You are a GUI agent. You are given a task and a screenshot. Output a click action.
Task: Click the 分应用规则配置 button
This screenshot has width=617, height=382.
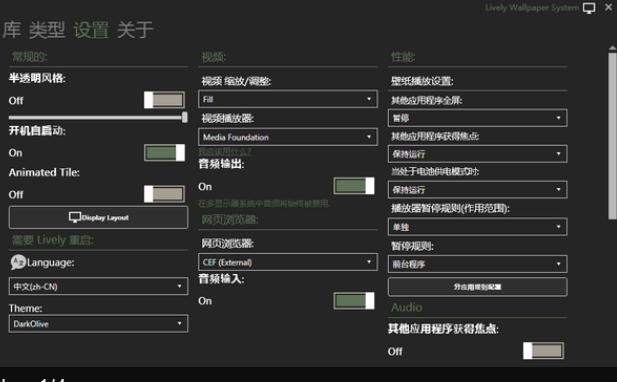pyautogui.click(x=477, y=287)
